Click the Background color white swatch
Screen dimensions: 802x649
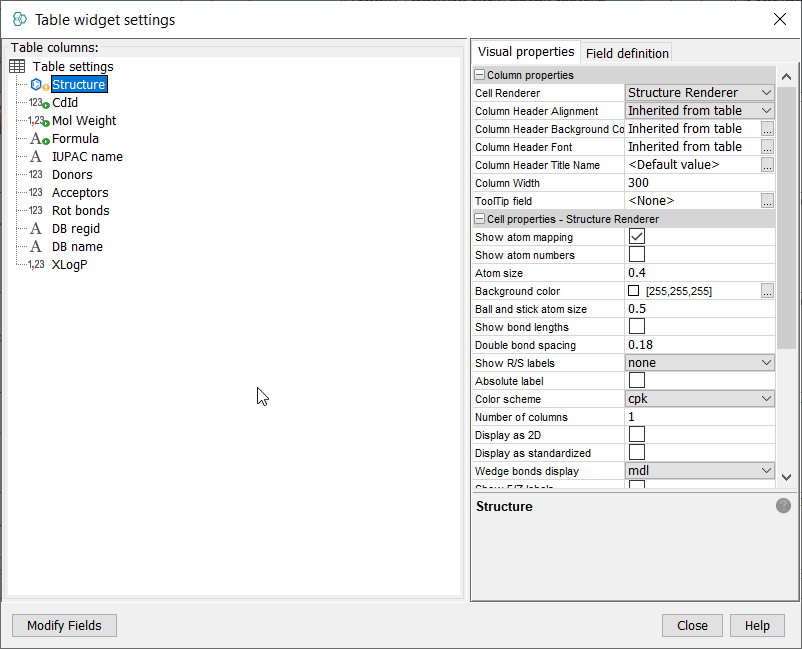[633, 291]
